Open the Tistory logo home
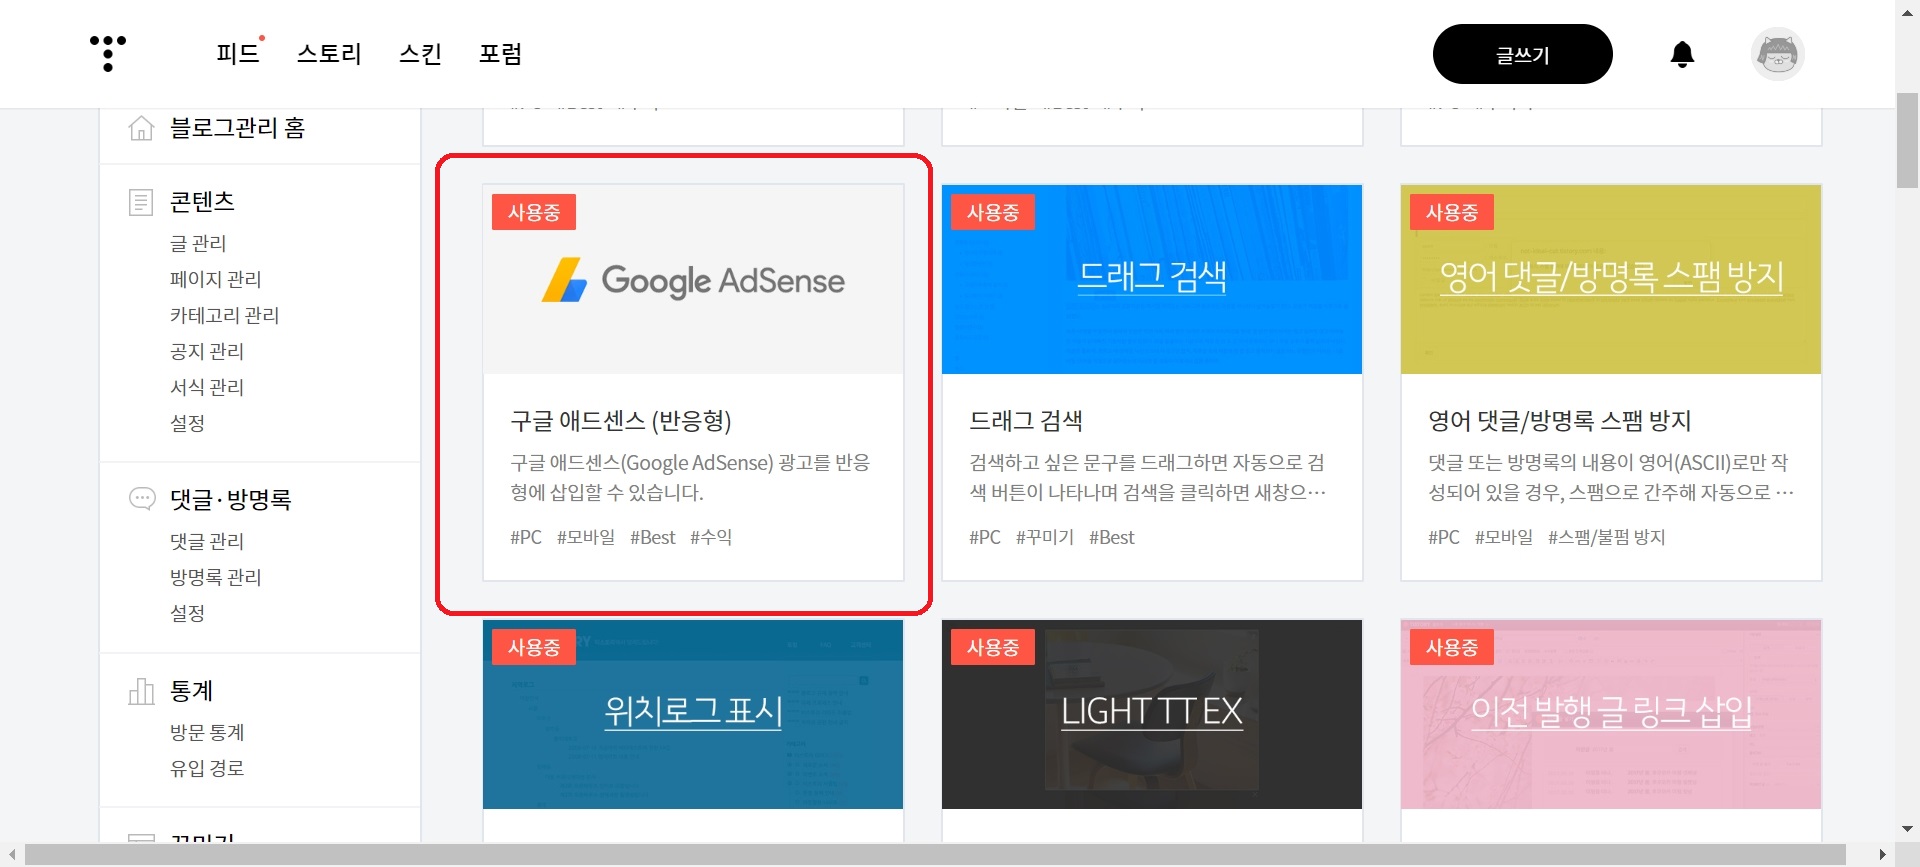Image resolution: width=1920 pixels, height=867 pixels. tap(108, 53)
